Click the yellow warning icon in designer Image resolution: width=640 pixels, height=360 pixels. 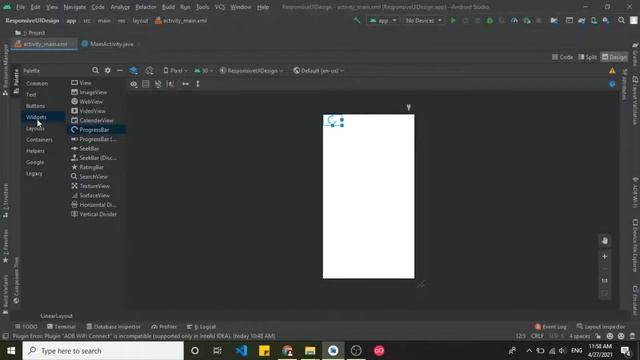(612, 71)
